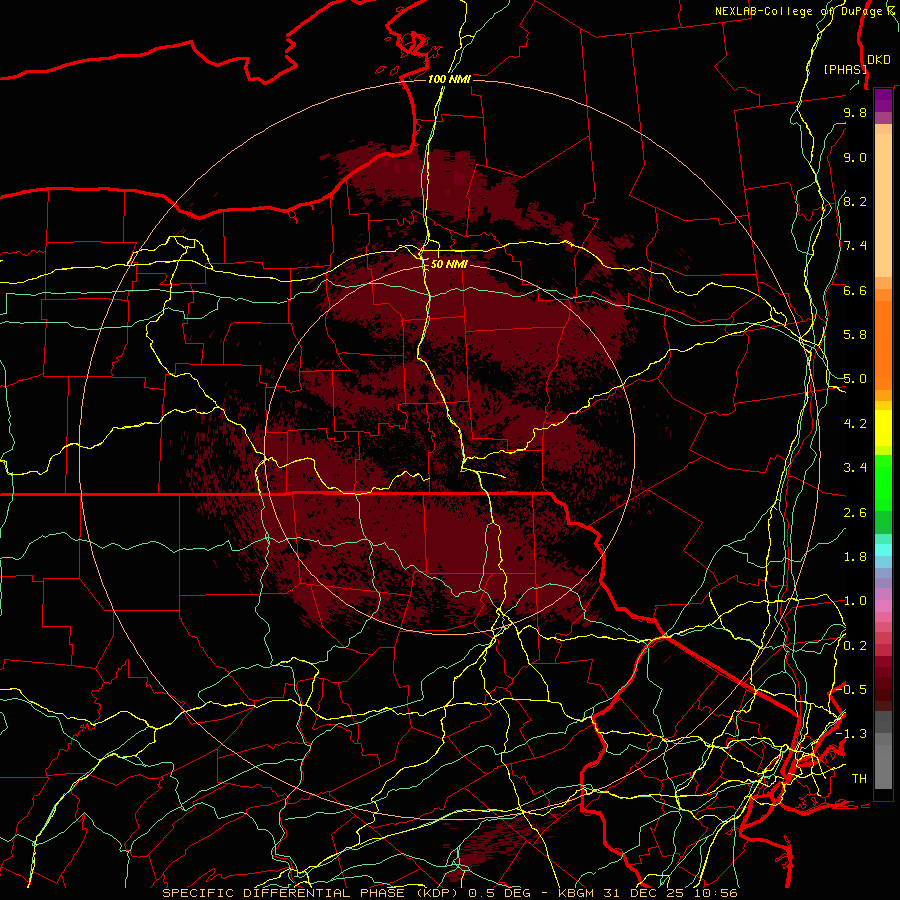
Task: Pick the gray band of the color scale
Action: pos(883,750)
